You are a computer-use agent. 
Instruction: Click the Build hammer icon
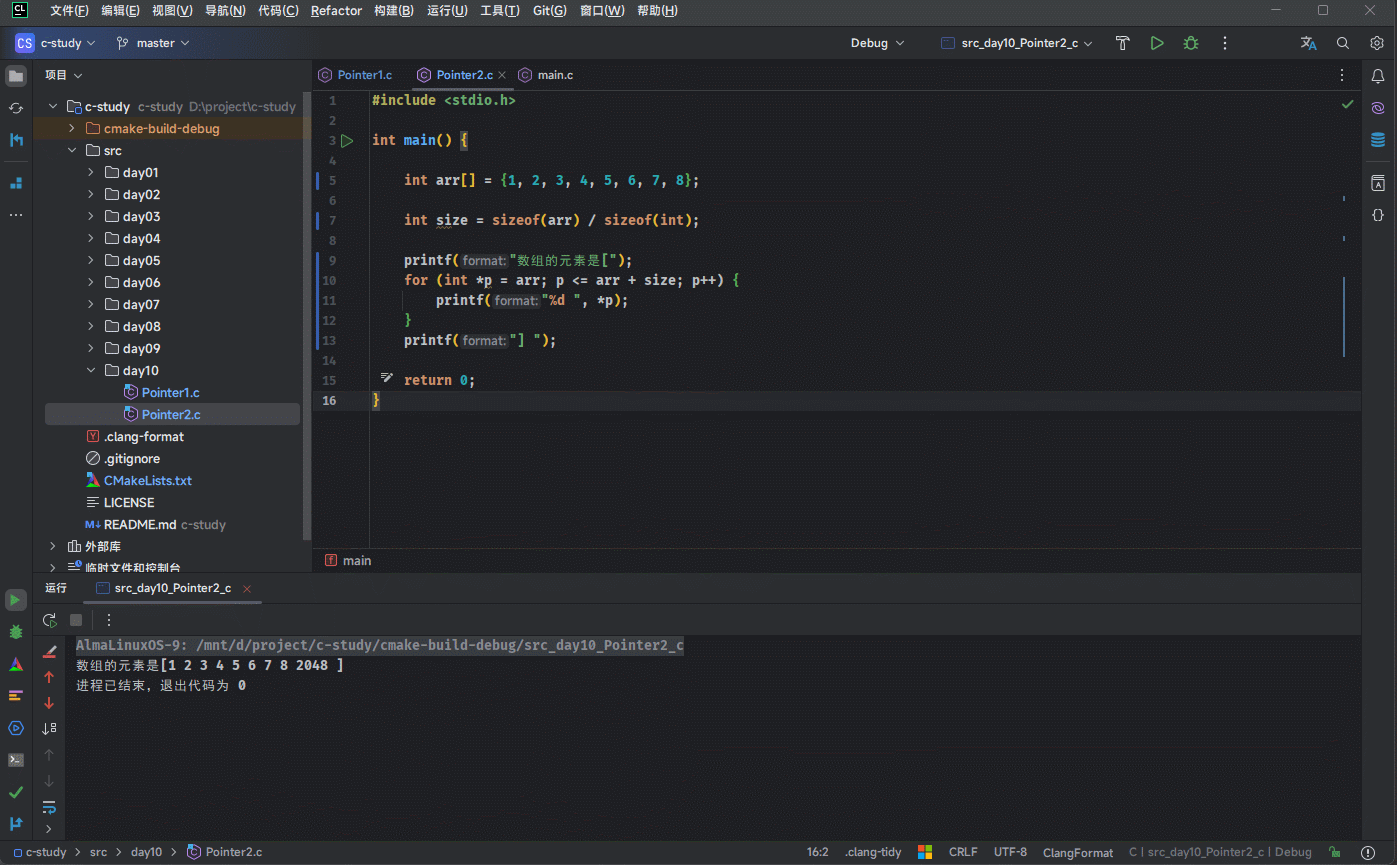pos(1122,43)
